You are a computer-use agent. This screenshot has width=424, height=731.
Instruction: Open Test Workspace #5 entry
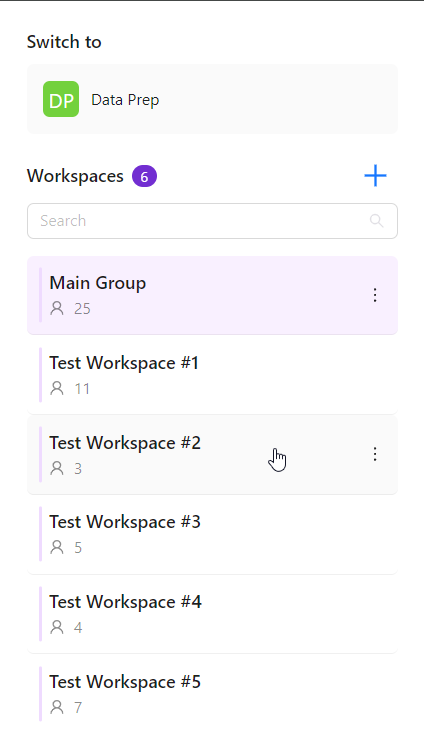212,693
